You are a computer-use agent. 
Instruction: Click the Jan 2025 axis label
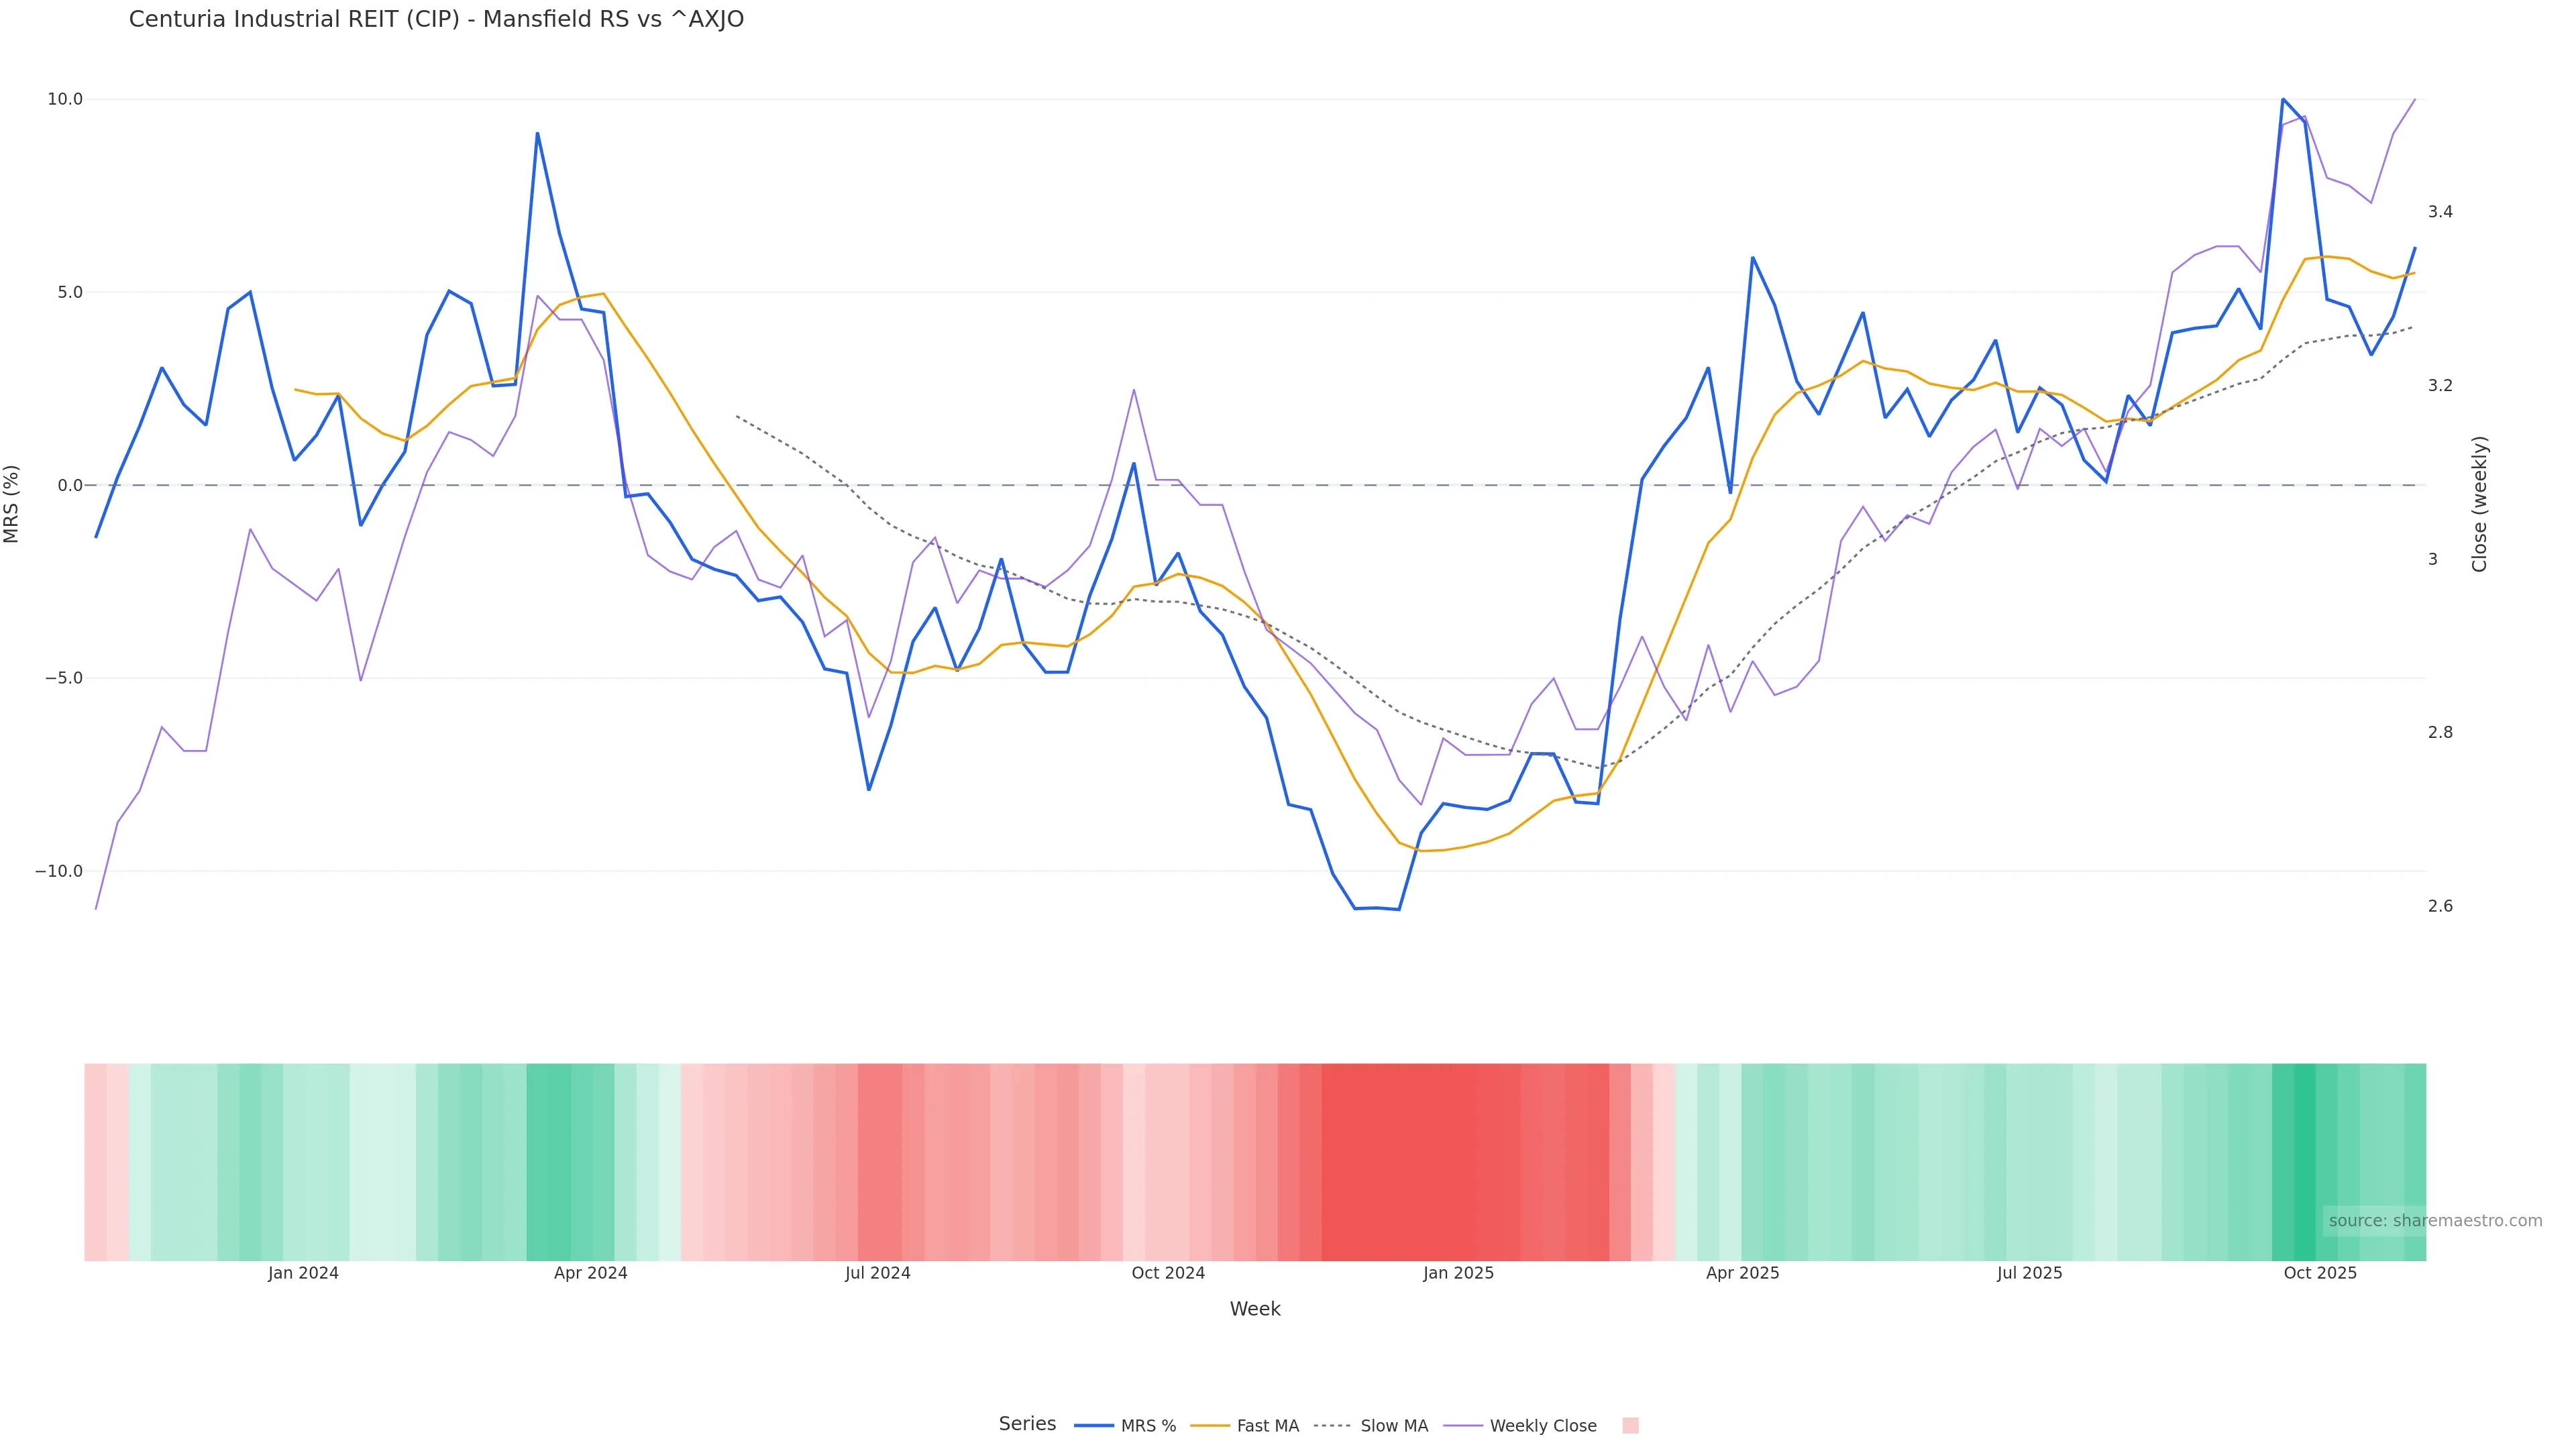click(1459, 1274)
